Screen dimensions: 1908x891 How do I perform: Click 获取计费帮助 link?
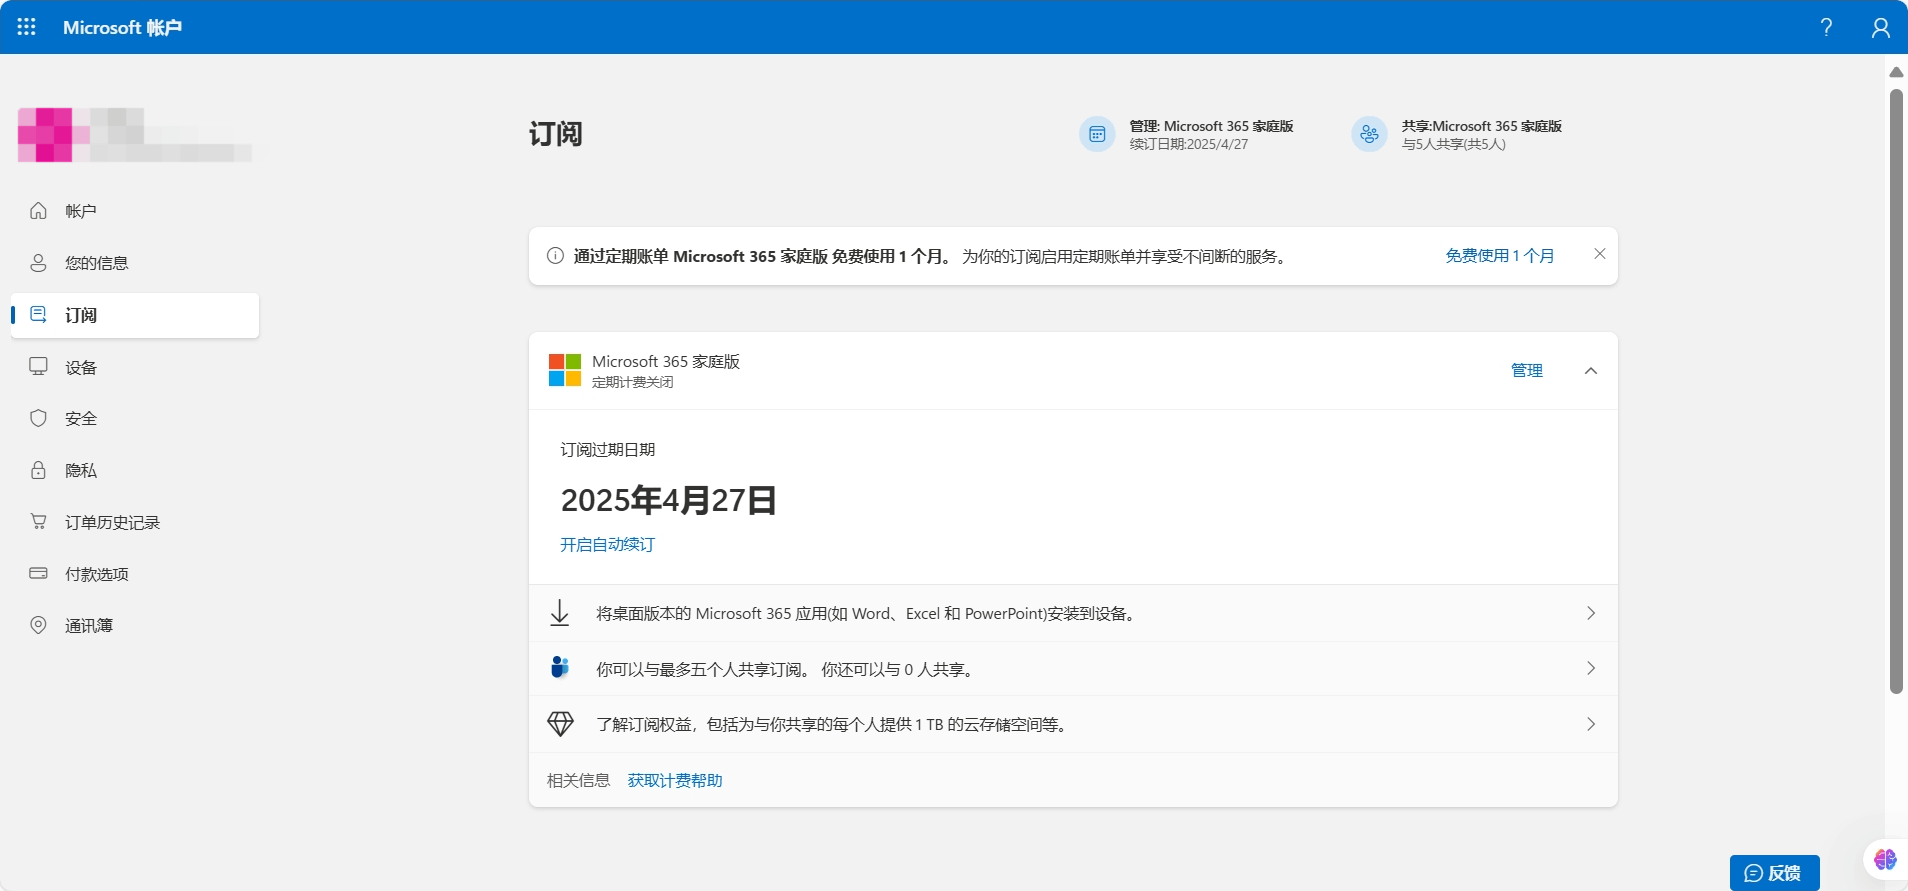675,780
